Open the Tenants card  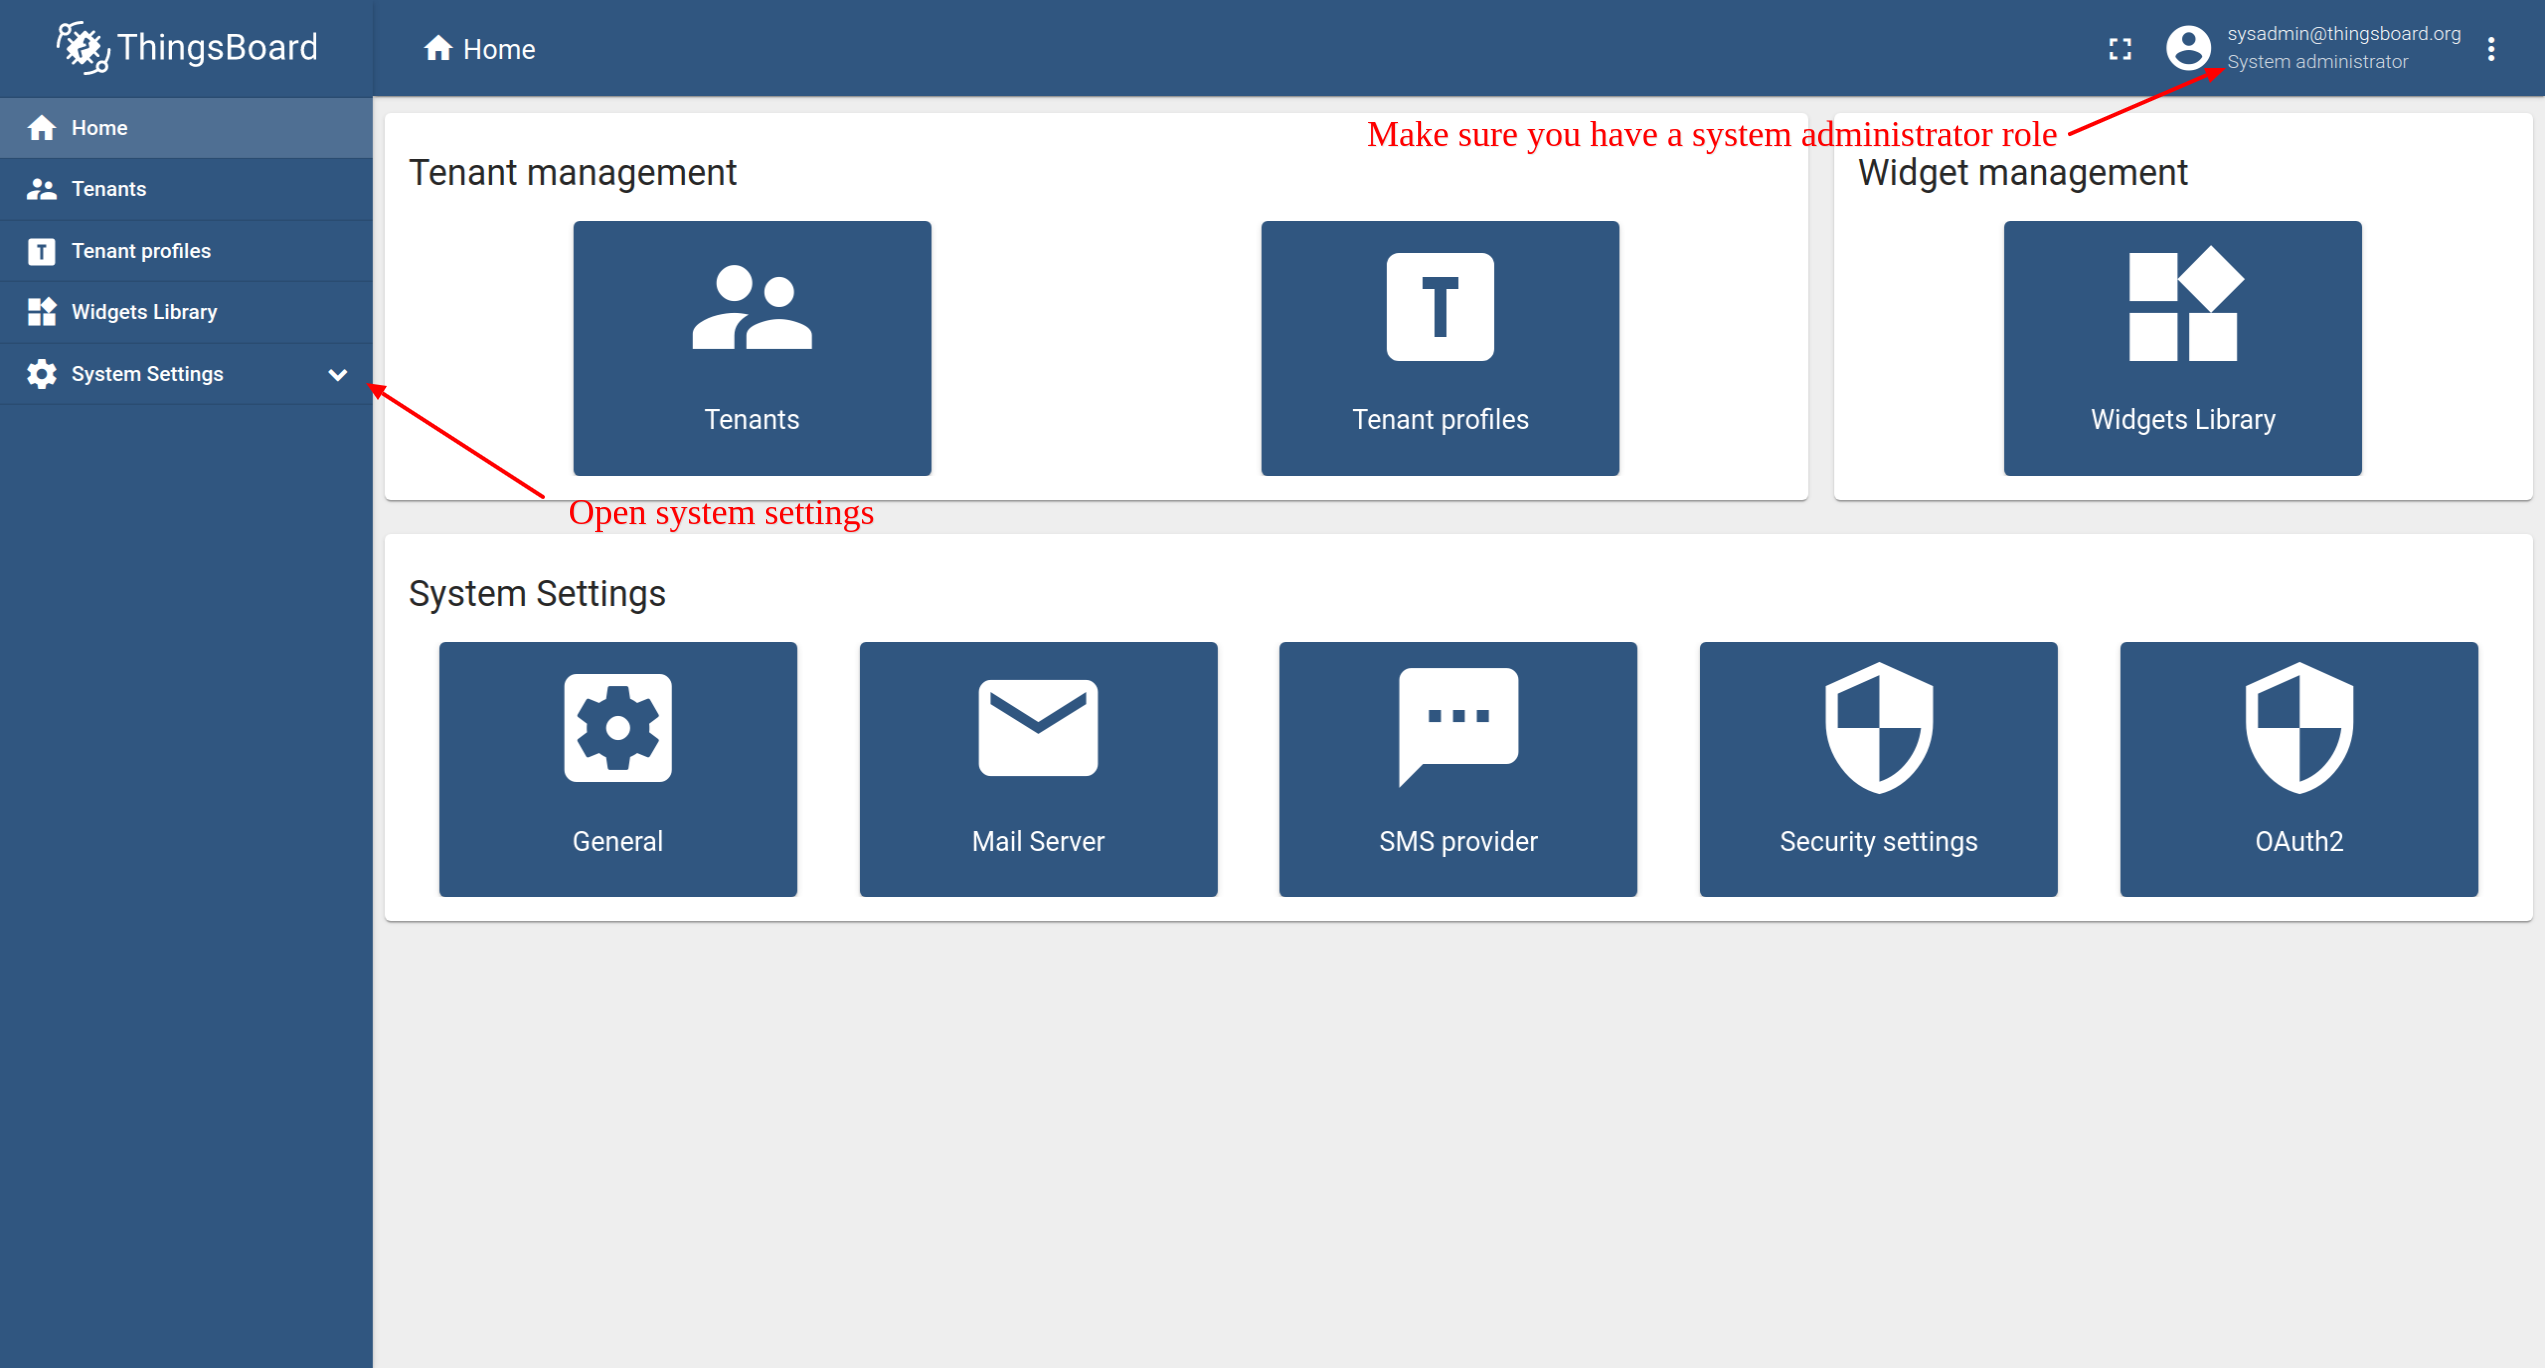[x=752, y=348]
